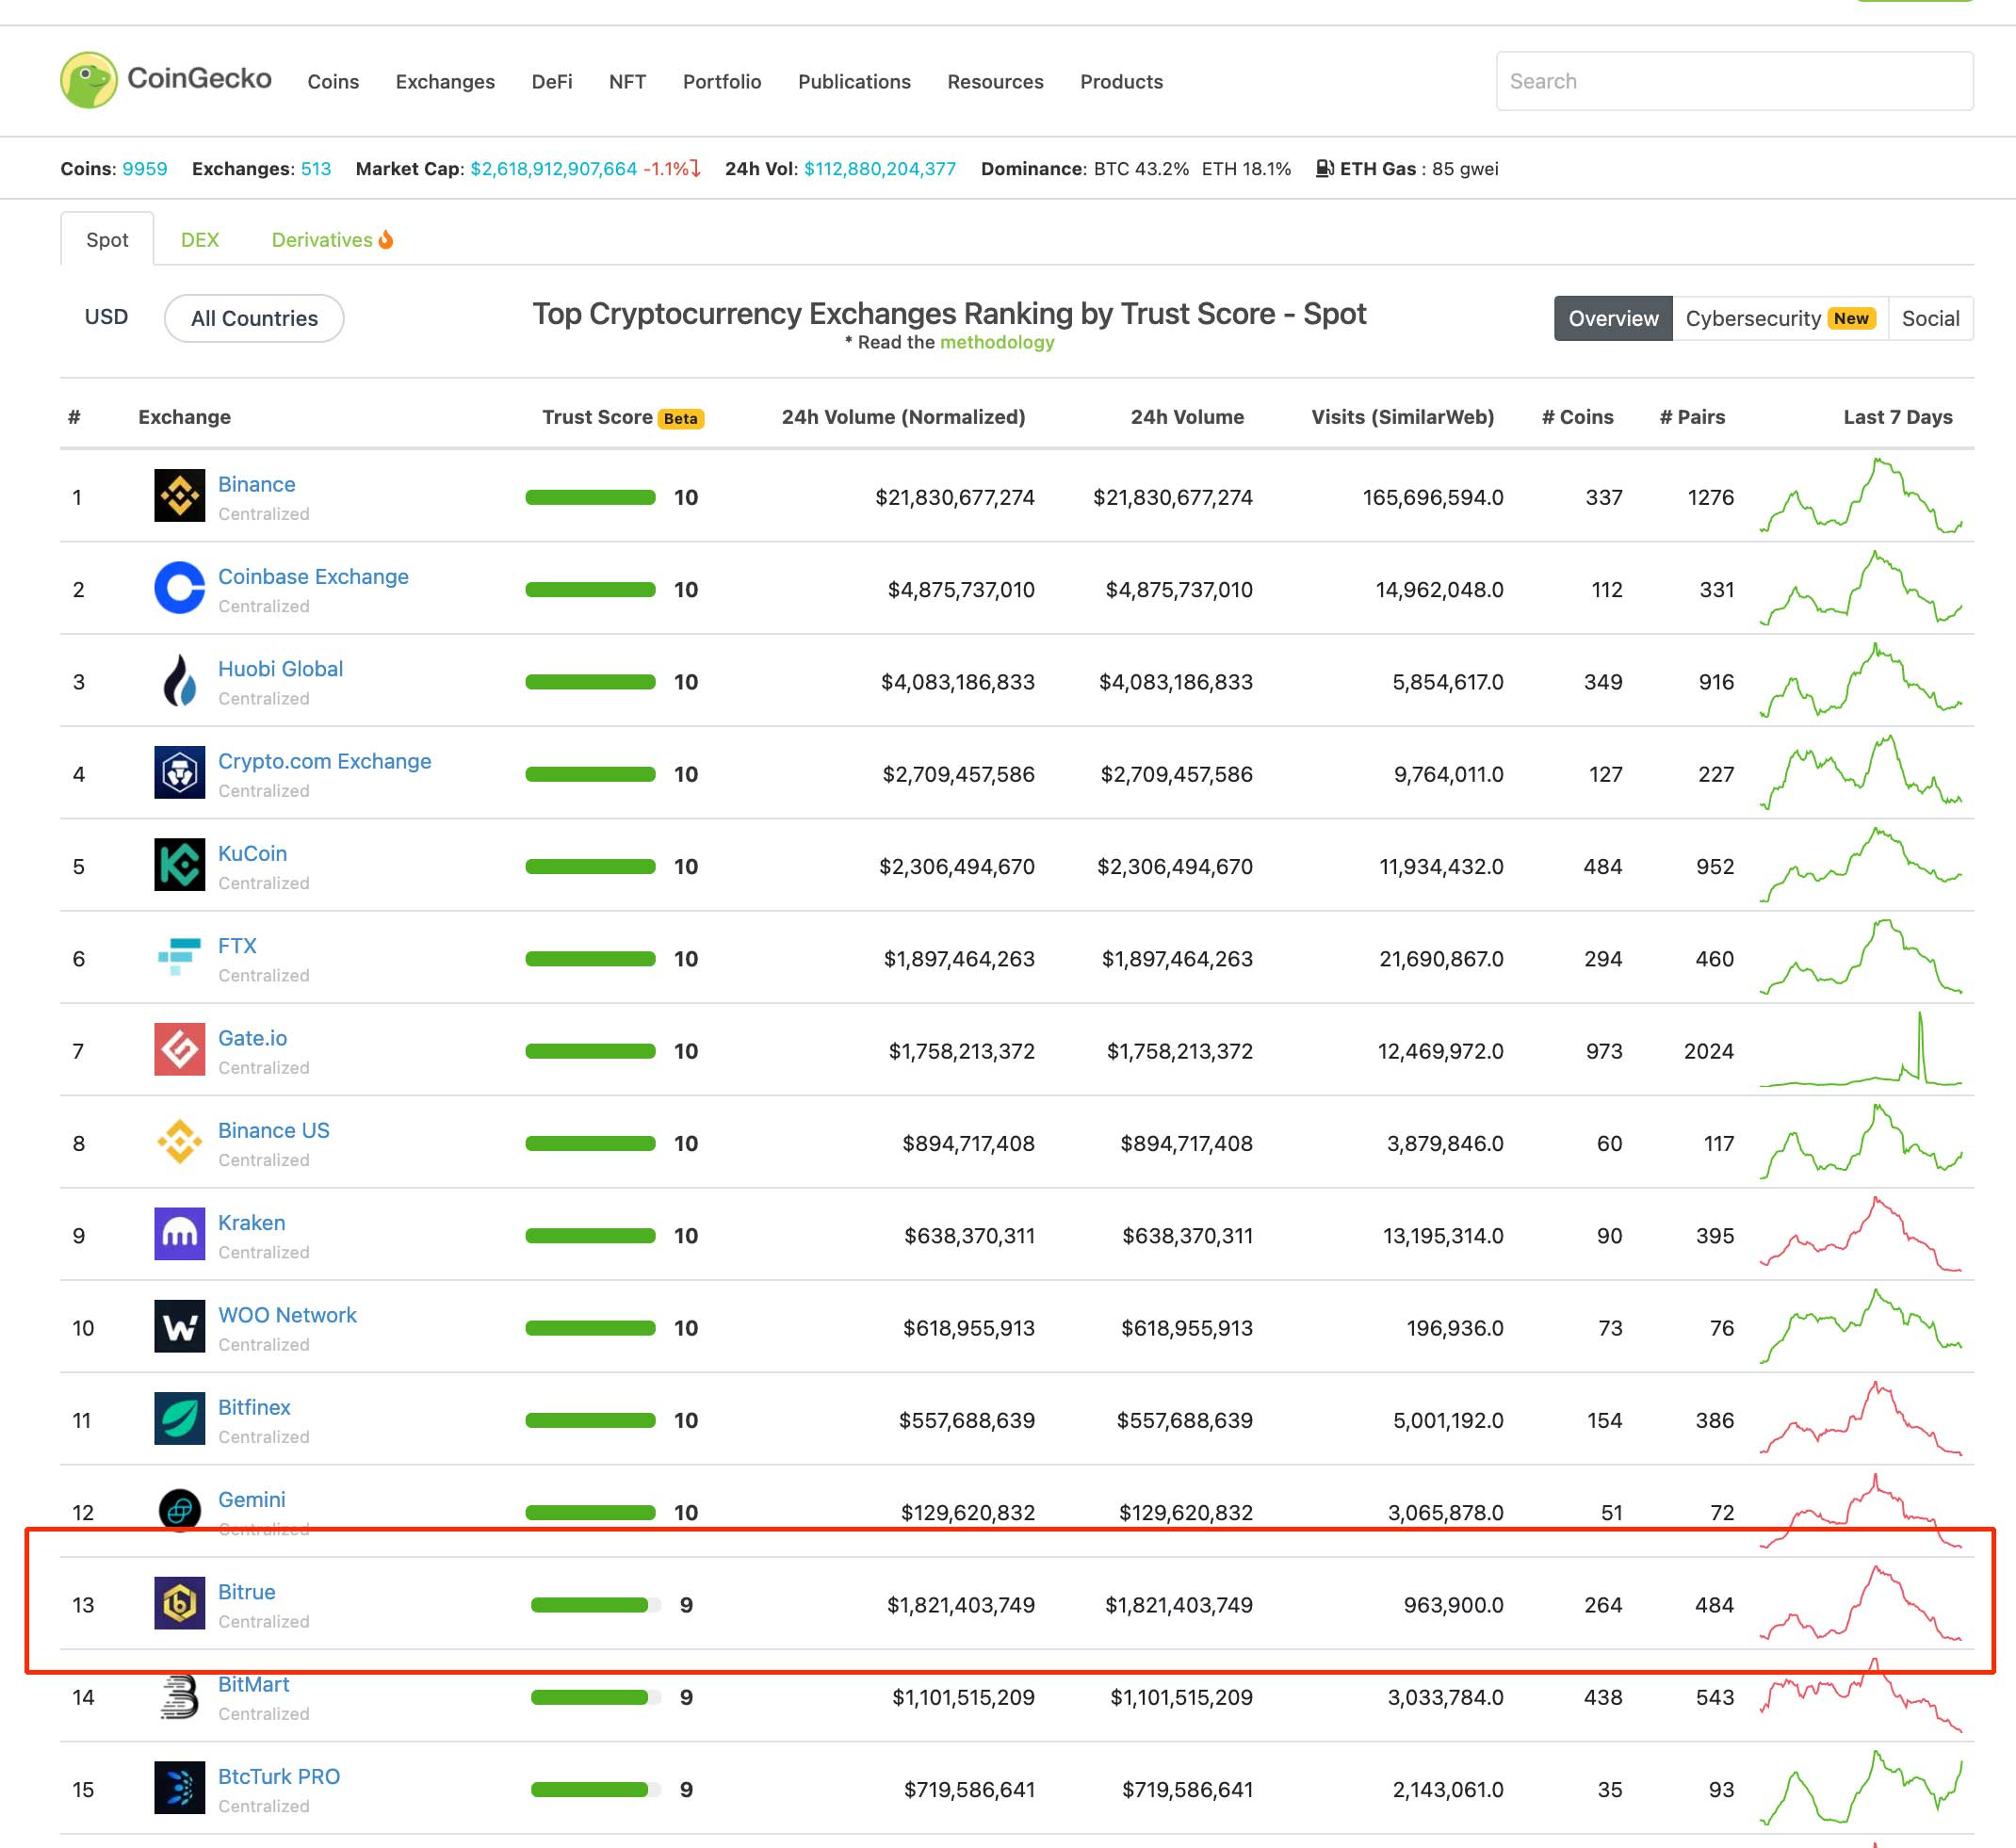Click the market cap down arrow
This screenshot has height=1848, width=2016.
(x=695, y=168)
